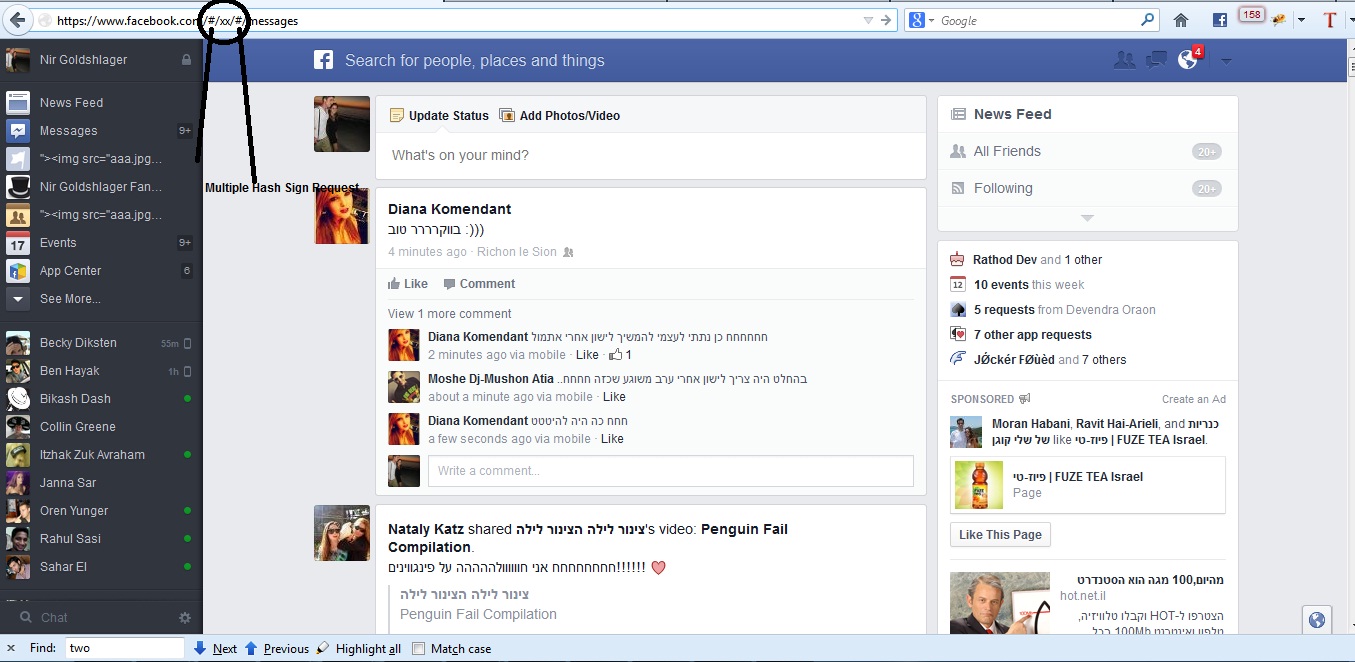Viewport: 1355px width, 662px height.
Task: Click Nir Goldshlager profile name
Action: point(83,60)
